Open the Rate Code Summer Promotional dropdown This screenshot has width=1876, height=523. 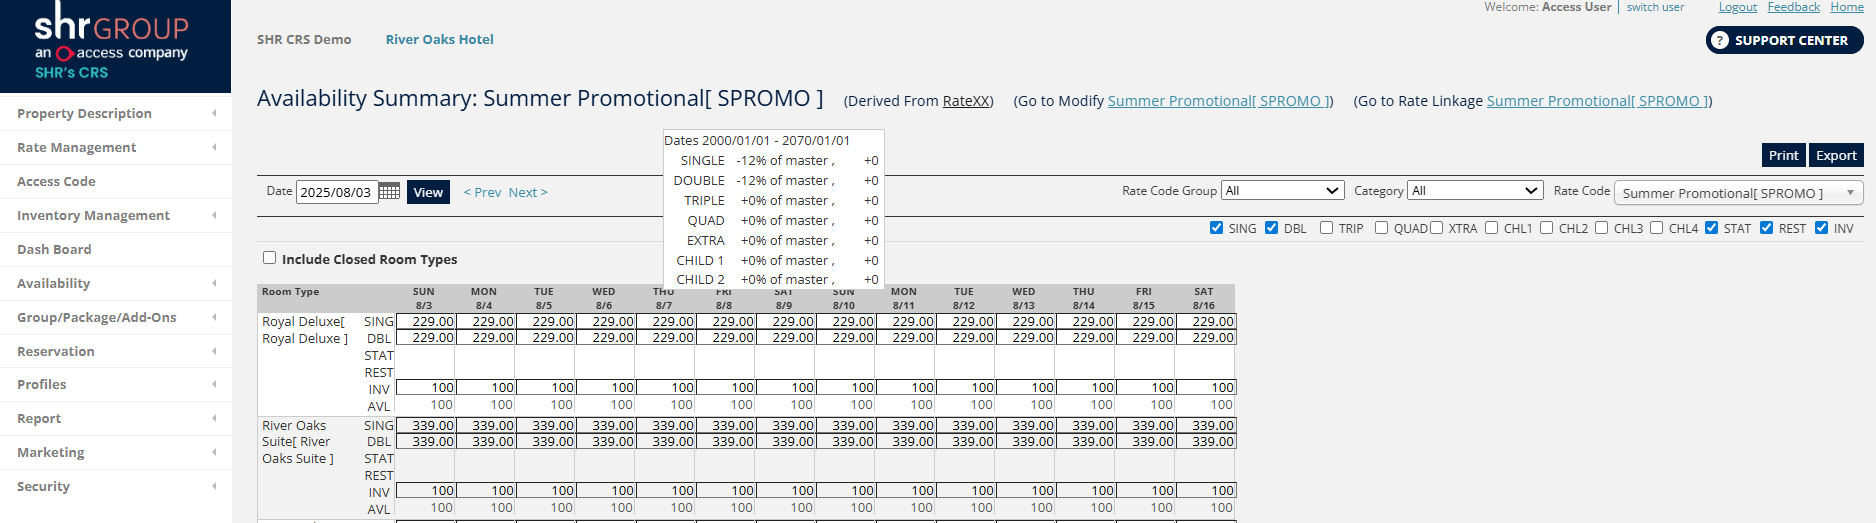1739,193
